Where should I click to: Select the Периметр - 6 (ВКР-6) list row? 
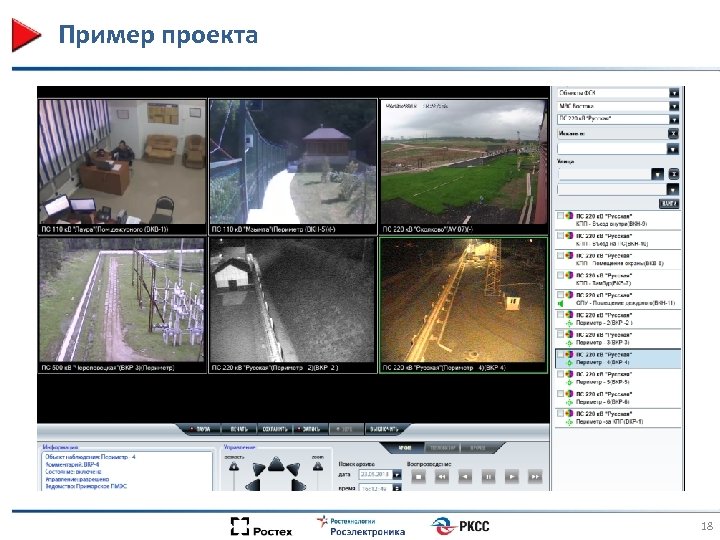pos(618,398)
